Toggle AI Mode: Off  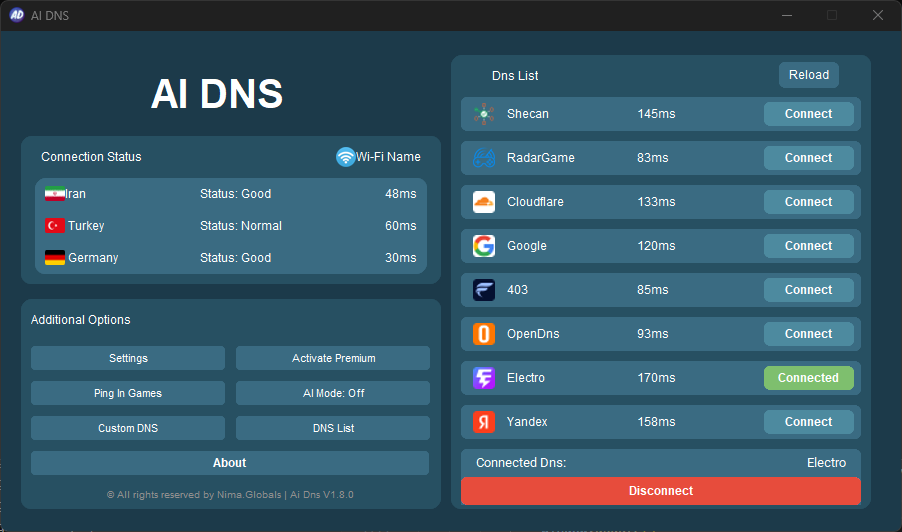point(333,393)
